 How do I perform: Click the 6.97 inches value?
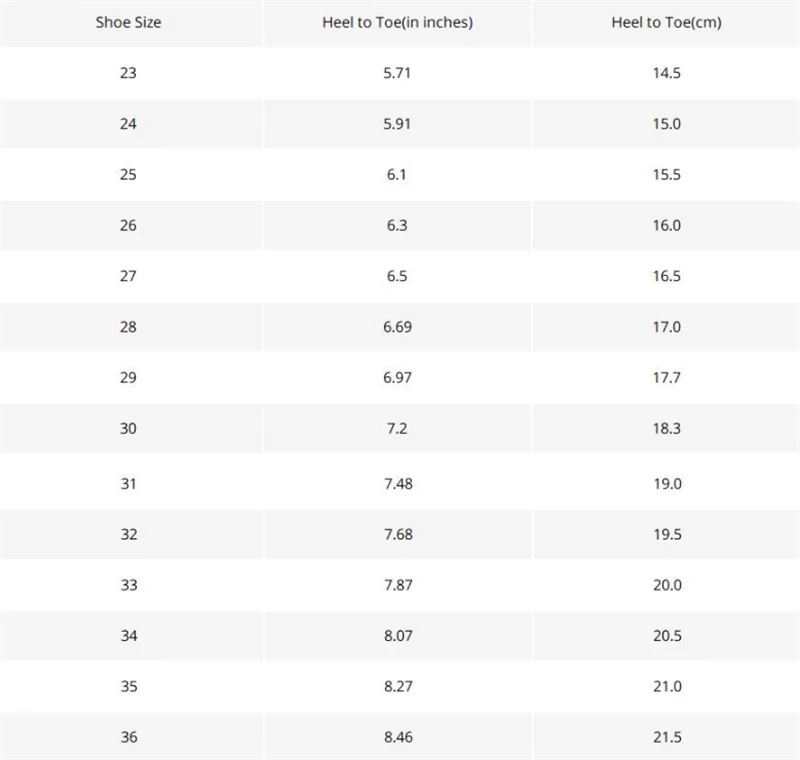click(x=397, y=378)
